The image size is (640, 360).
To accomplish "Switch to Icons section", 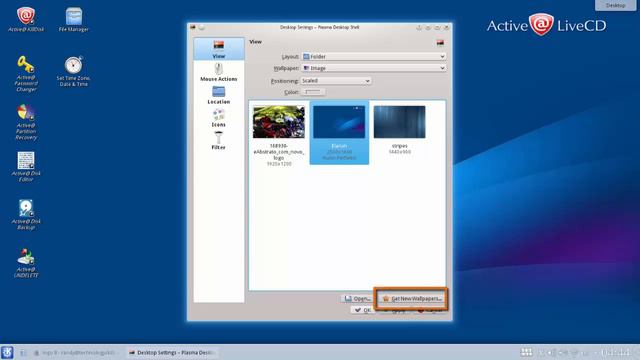I will coord(219,118).
